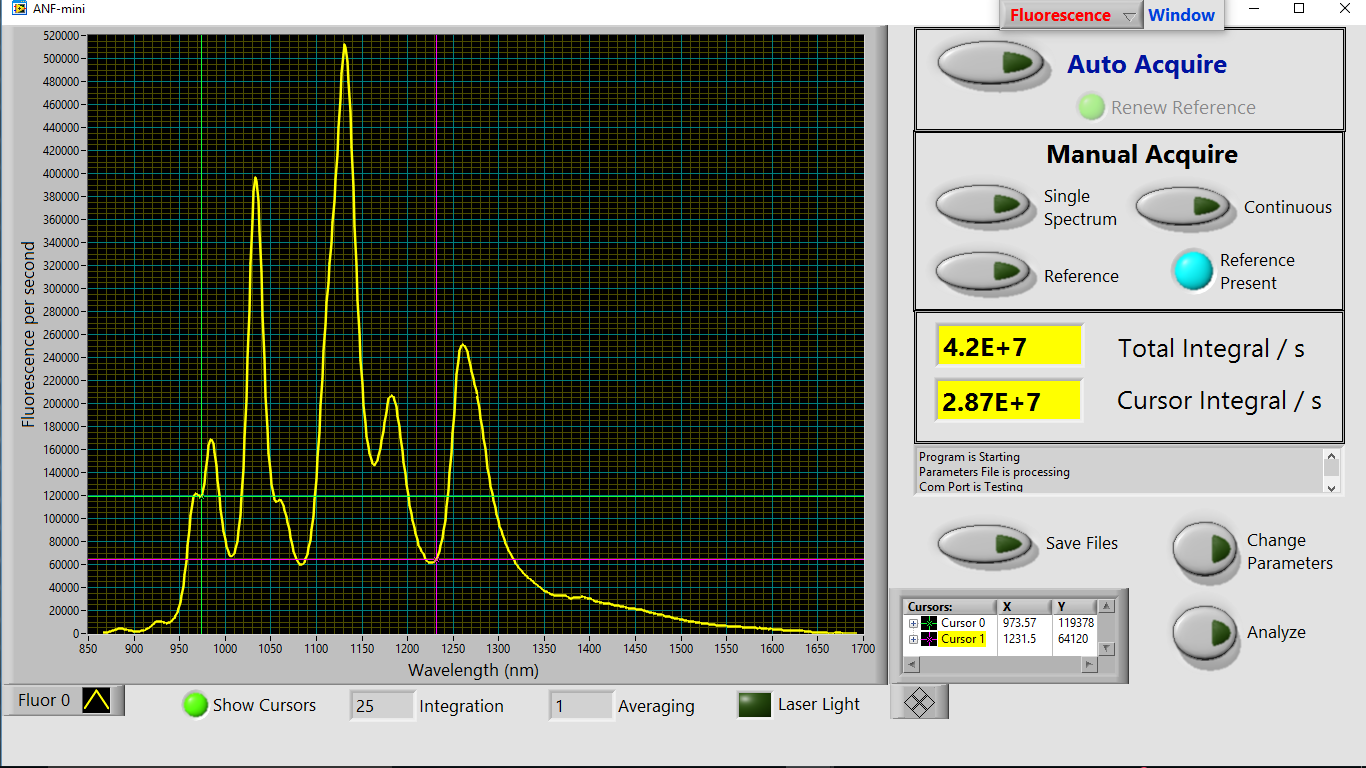Click the Y column header in cursor table

pos(1075,607)
